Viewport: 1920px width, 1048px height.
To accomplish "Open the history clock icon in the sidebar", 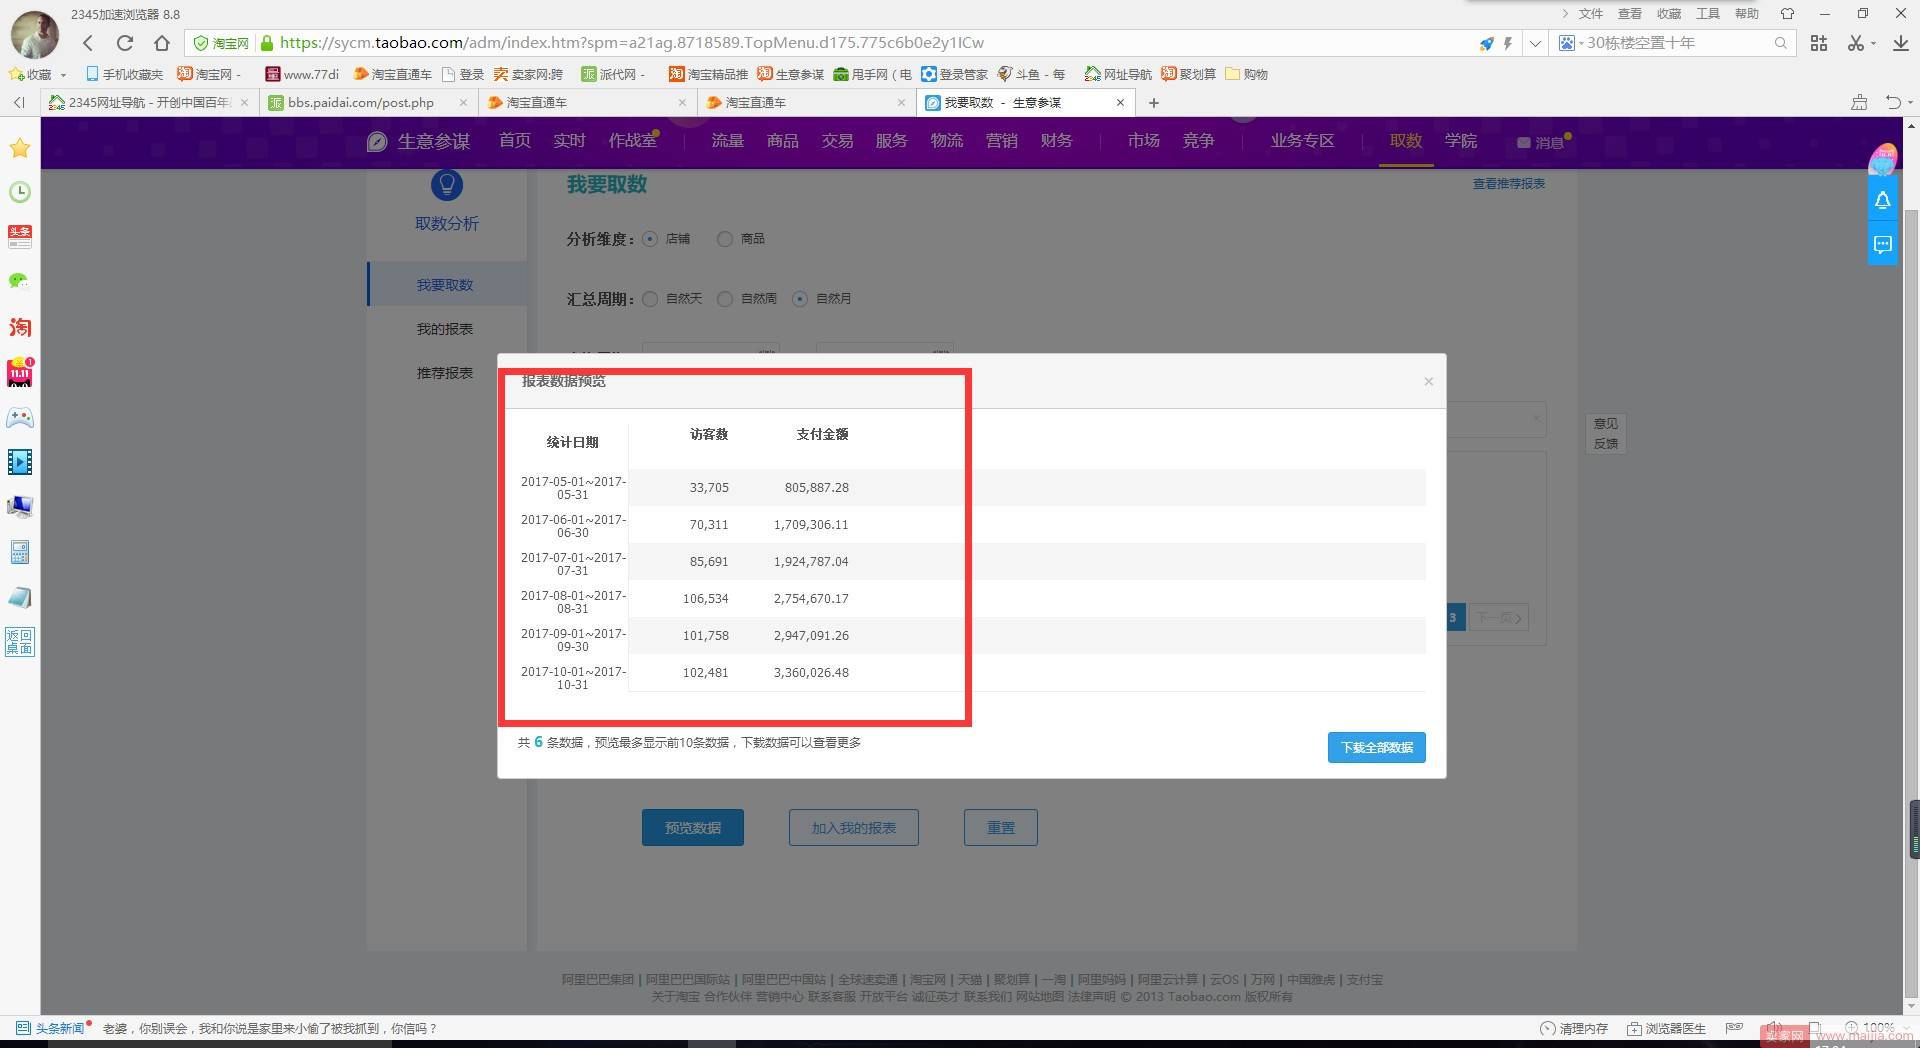I will tap(20, 192).
